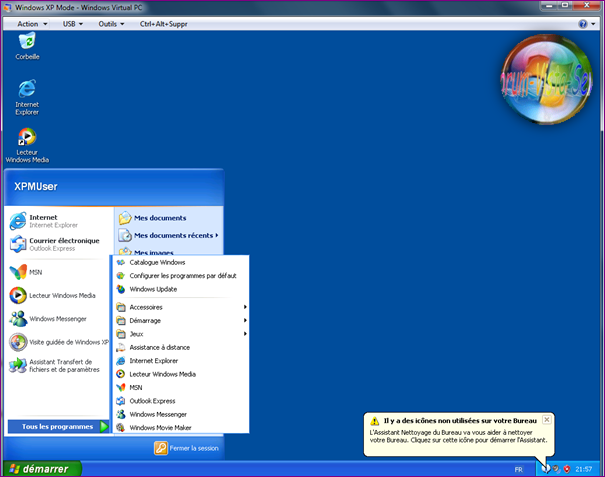Expand Mes documents récents submenu
Viewport: 605px width, 477px height.
pos(170,235)
